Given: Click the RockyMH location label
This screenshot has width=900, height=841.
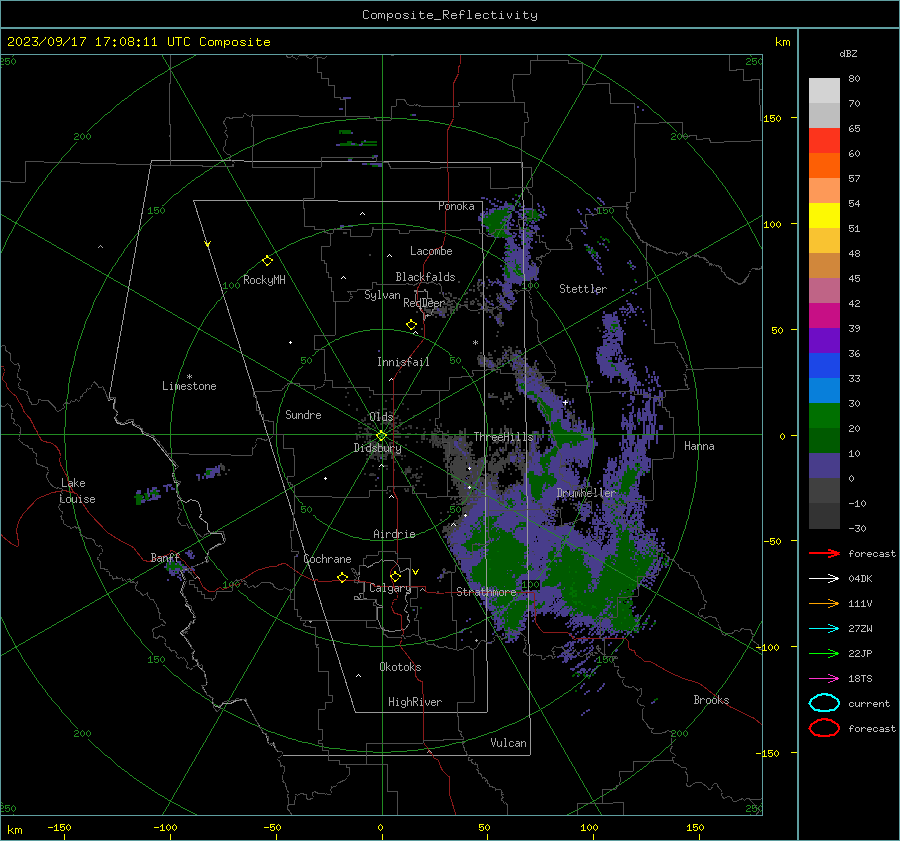Looking at the screenshot, I should 264,280.
